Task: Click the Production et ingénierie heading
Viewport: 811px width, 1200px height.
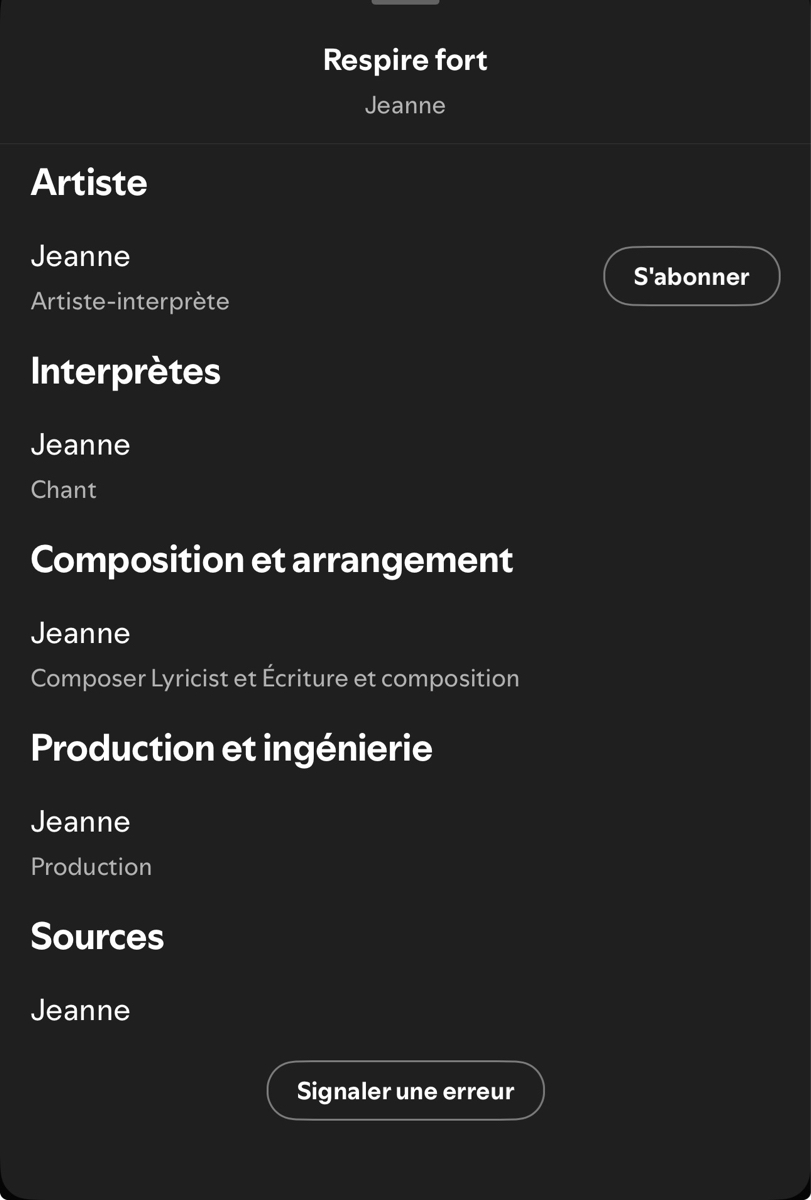Action: pyautogui.click(x=231, y=748)
